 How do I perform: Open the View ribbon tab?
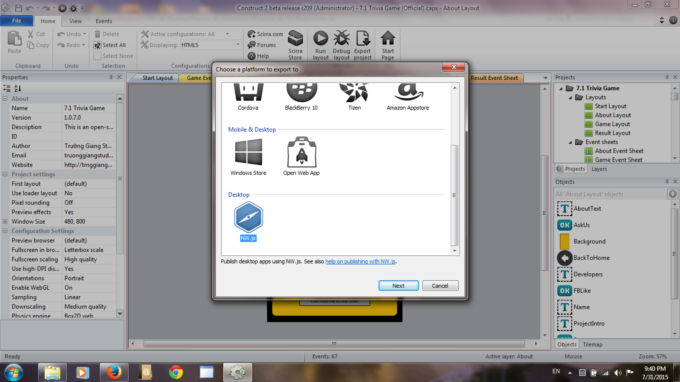coord(75,21)
